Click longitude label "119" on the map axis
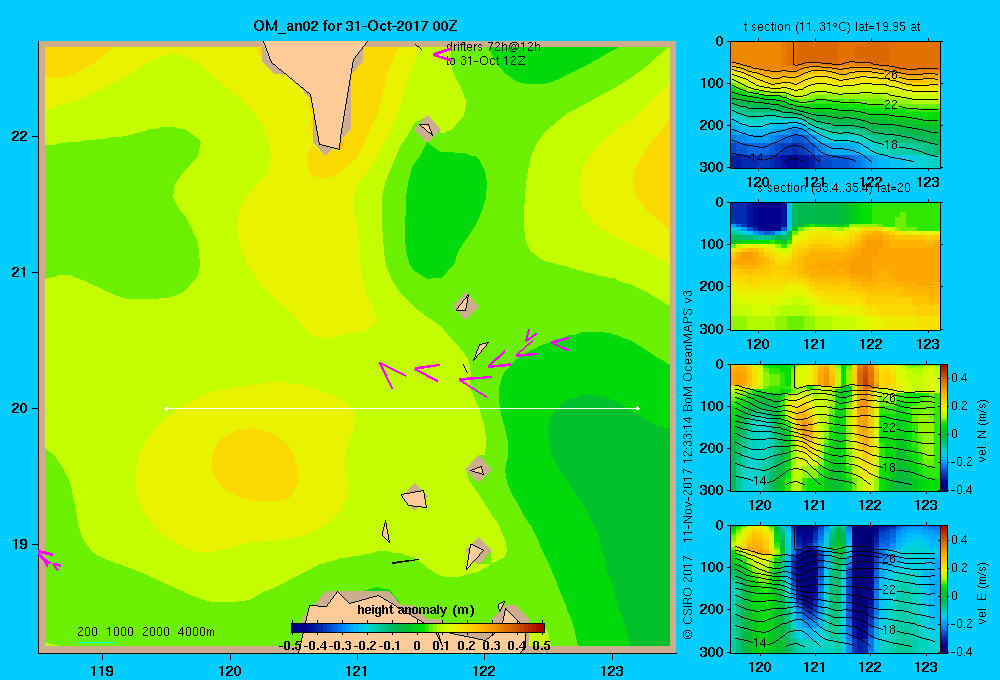Image resolution: width=1000 pixels, height=680 pixels. click(x=102, y=670)
